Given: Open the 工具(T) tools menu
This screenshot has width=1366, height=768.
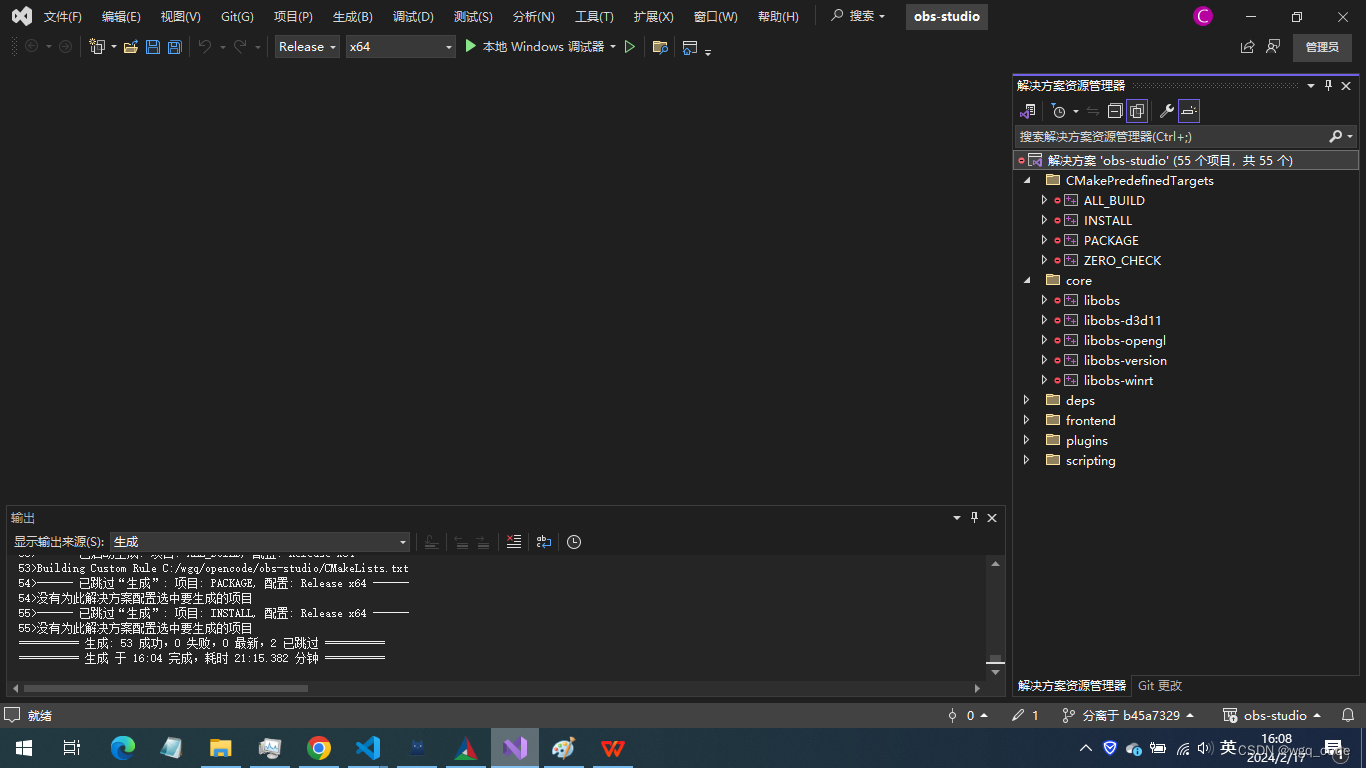Looking at the screenshot, I should [595, 17].
